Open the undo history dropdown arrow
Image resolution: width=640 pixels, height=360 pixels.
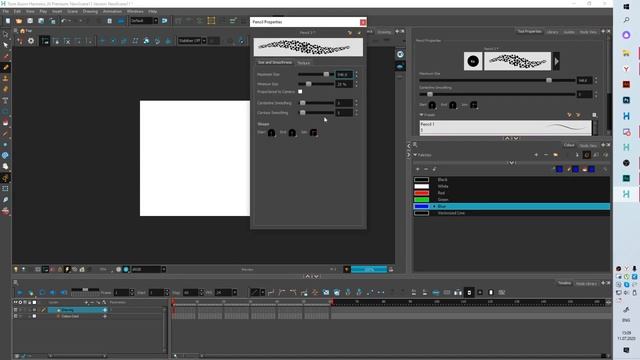(70, 21)
